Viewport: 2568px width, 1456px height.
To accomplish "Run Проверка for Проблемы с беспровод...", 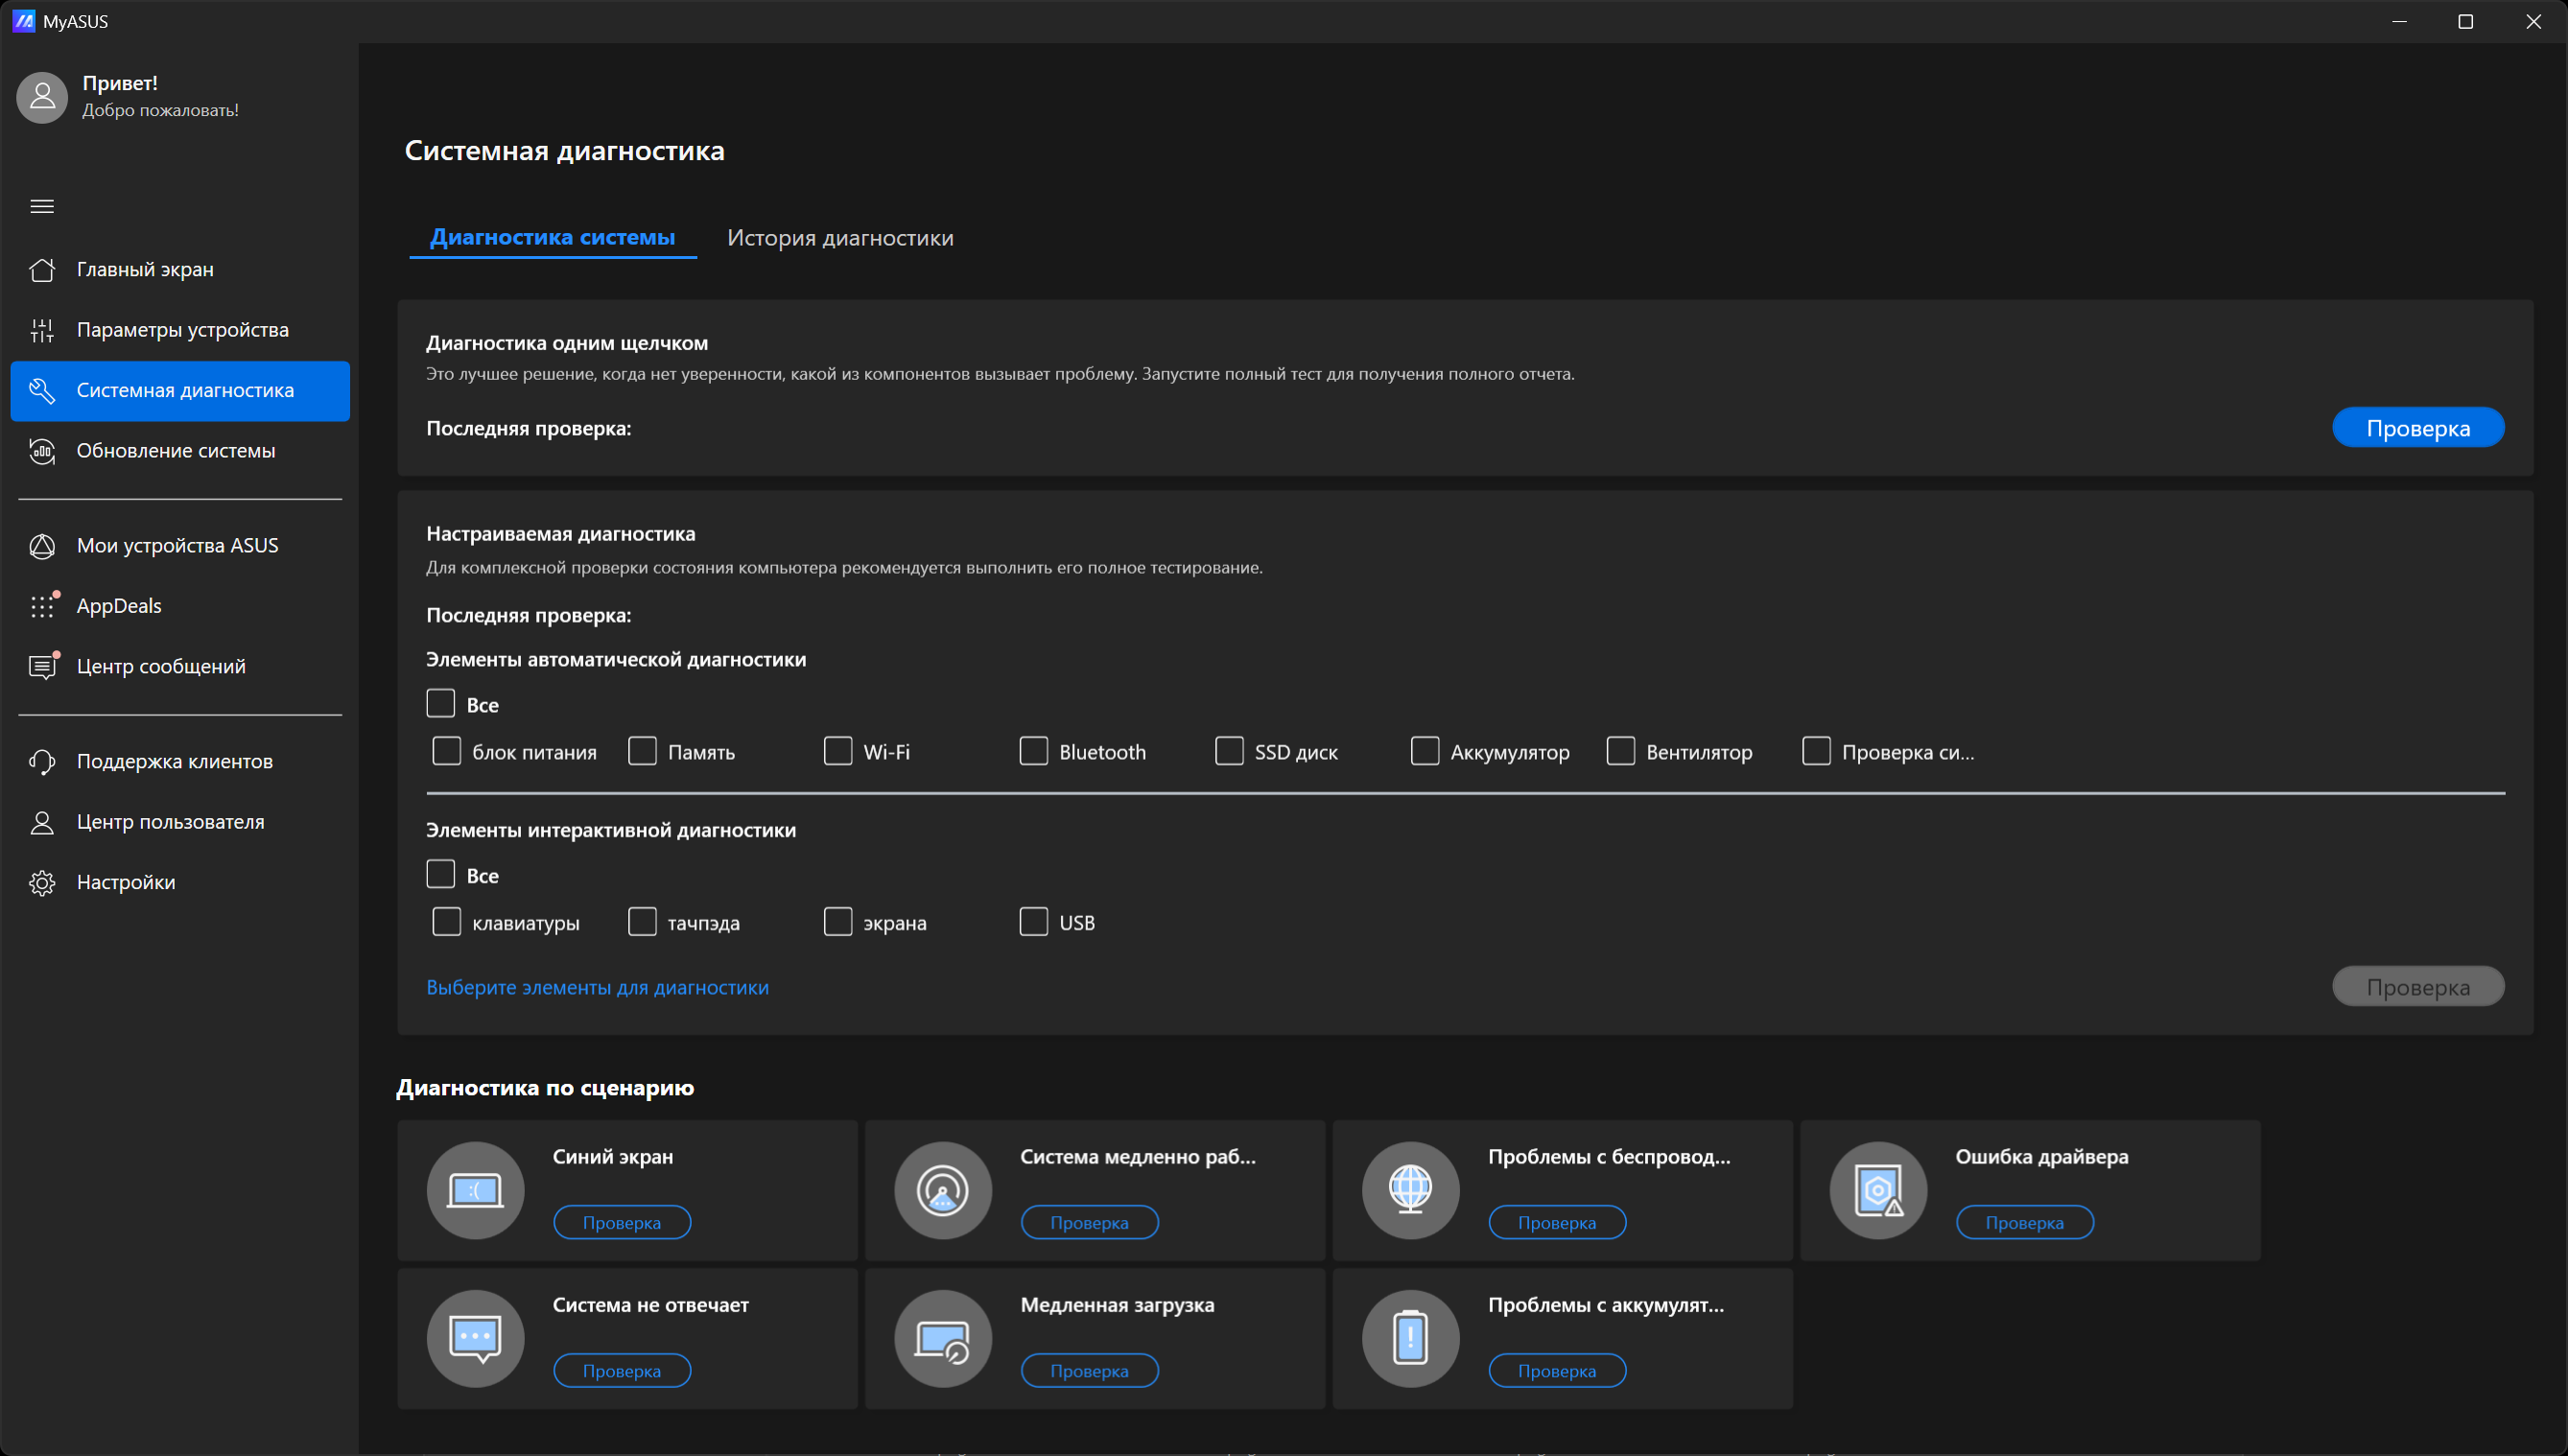I will 1557,1223.
